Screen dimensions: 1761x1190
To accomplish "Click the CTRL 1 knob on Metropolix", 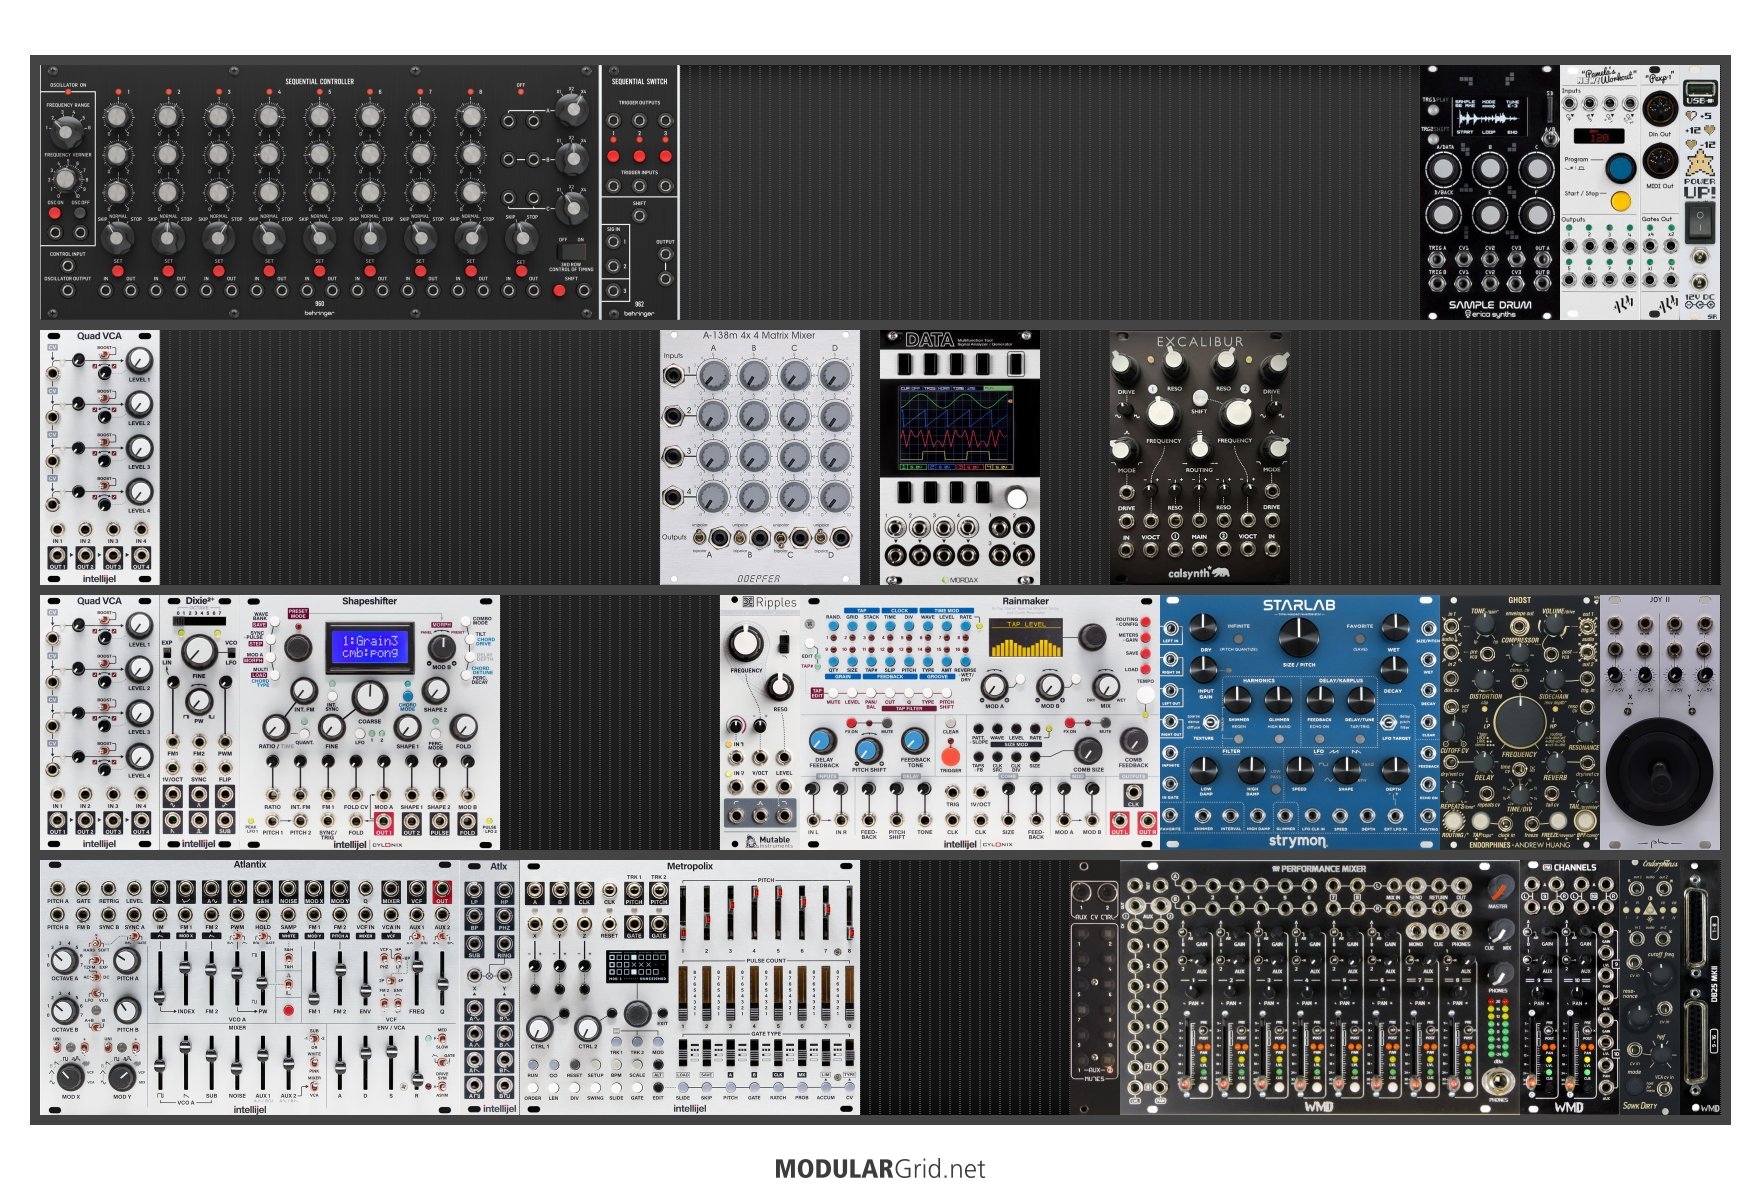I will tap(539, 1028).
